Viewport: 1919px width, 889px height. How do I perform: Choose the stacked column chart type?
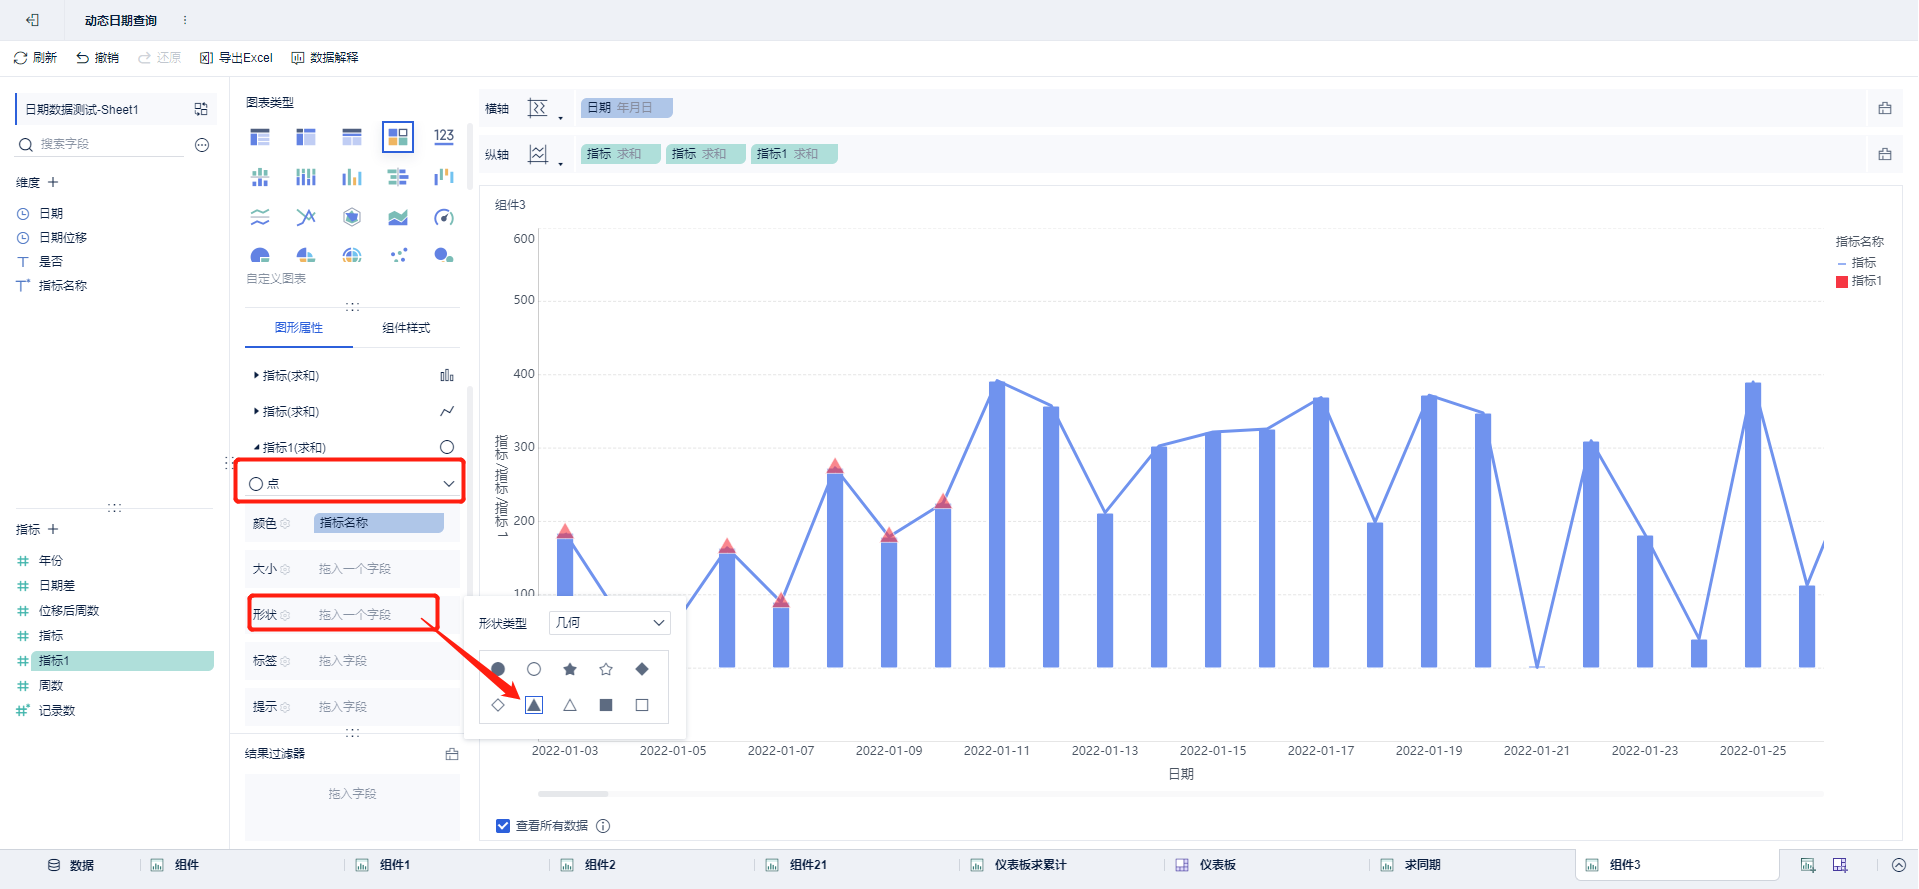[306, 177]
